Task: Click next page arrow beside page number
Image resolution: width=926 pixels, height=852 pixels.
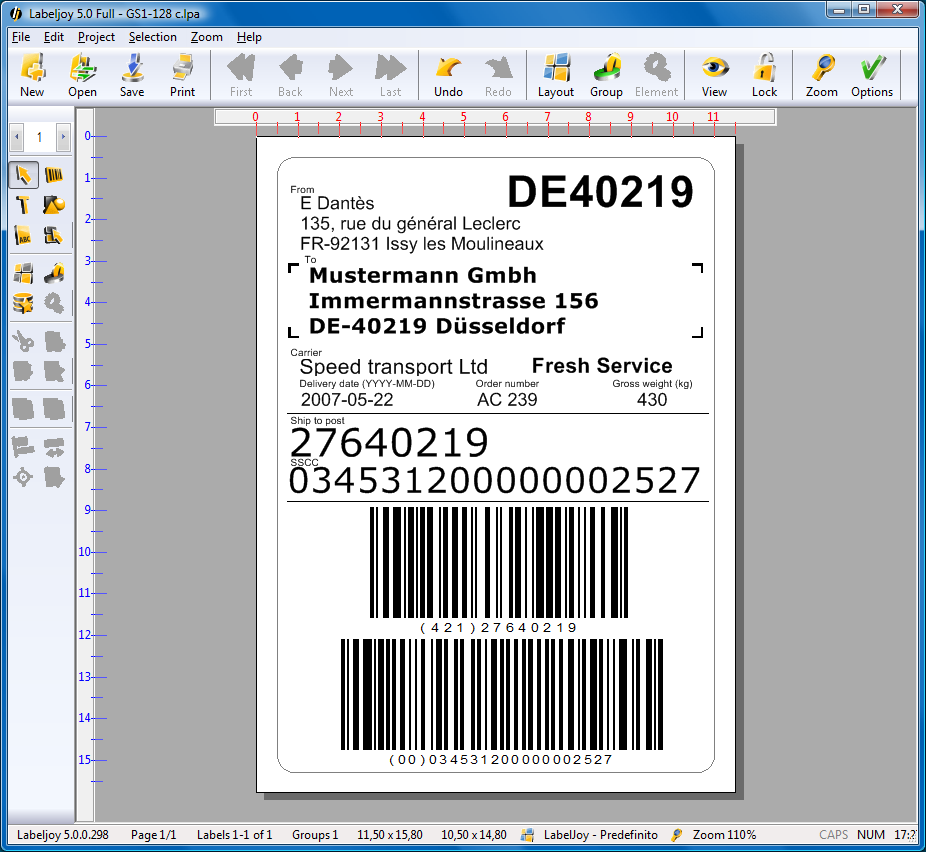Action: (63, 137)
